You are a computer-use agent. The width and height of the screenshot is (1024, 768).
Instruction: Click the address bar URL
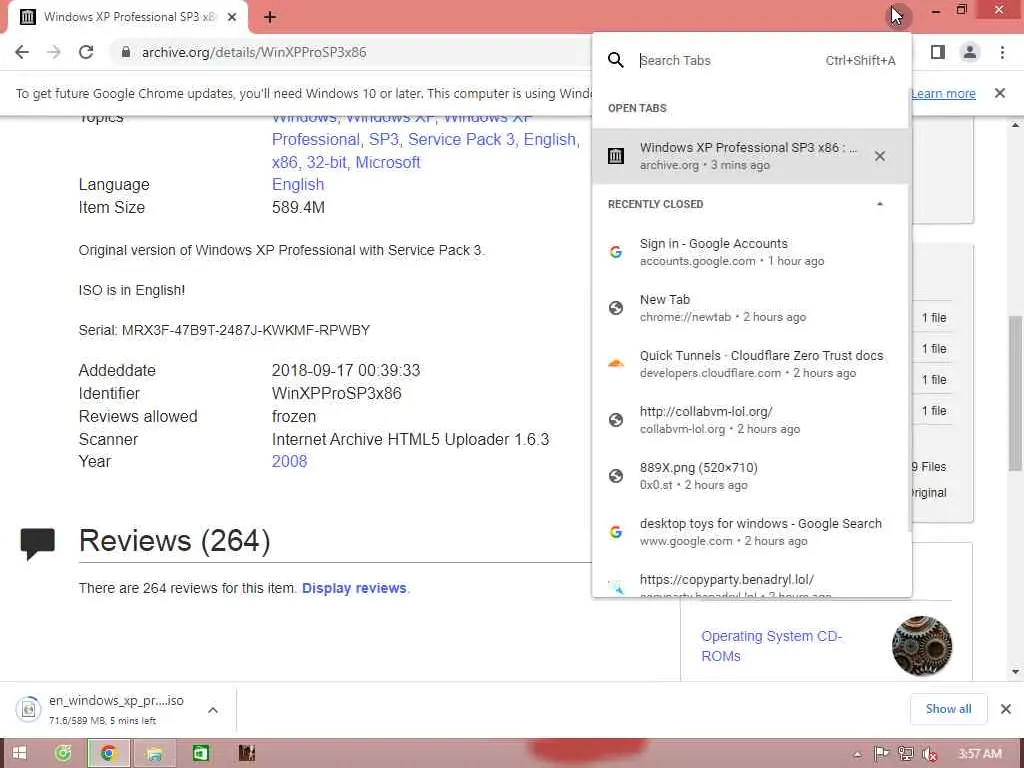253,52
